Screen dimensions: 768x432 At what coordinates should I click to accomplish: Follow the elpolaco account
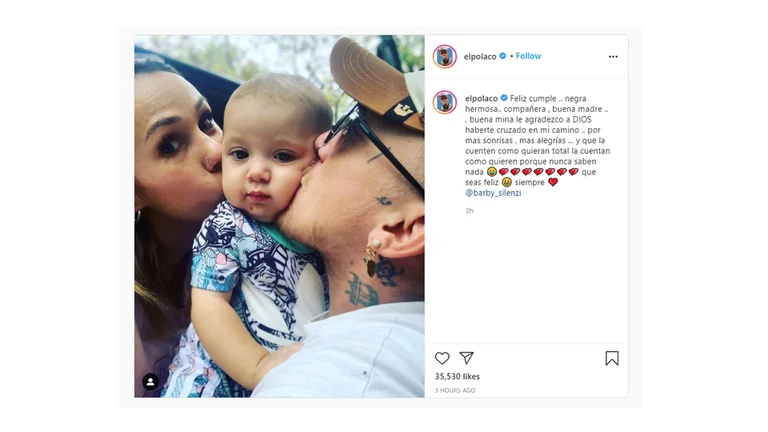(x=528, y=56)
